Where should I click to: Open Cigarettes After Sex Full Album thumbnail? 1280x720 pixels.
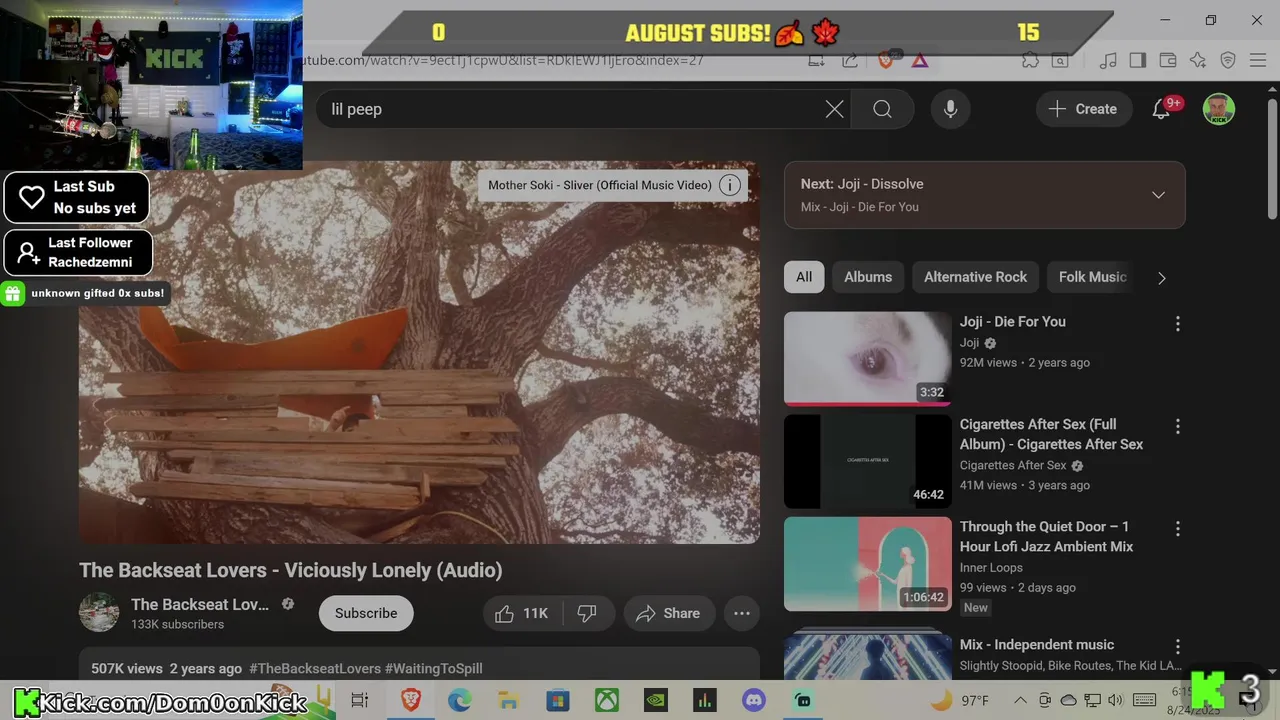click(868, 461)
